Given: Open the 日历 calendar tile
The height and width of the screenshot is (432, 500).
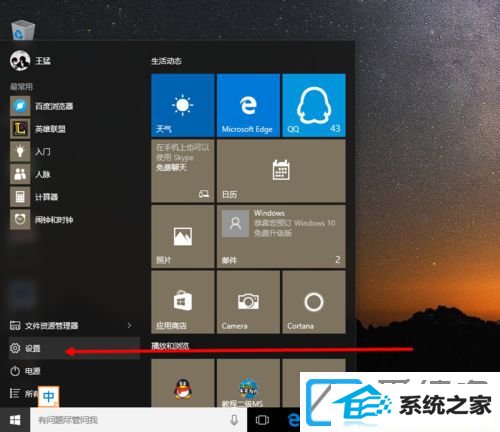Looking at the screenshot, I should (281, 171).
